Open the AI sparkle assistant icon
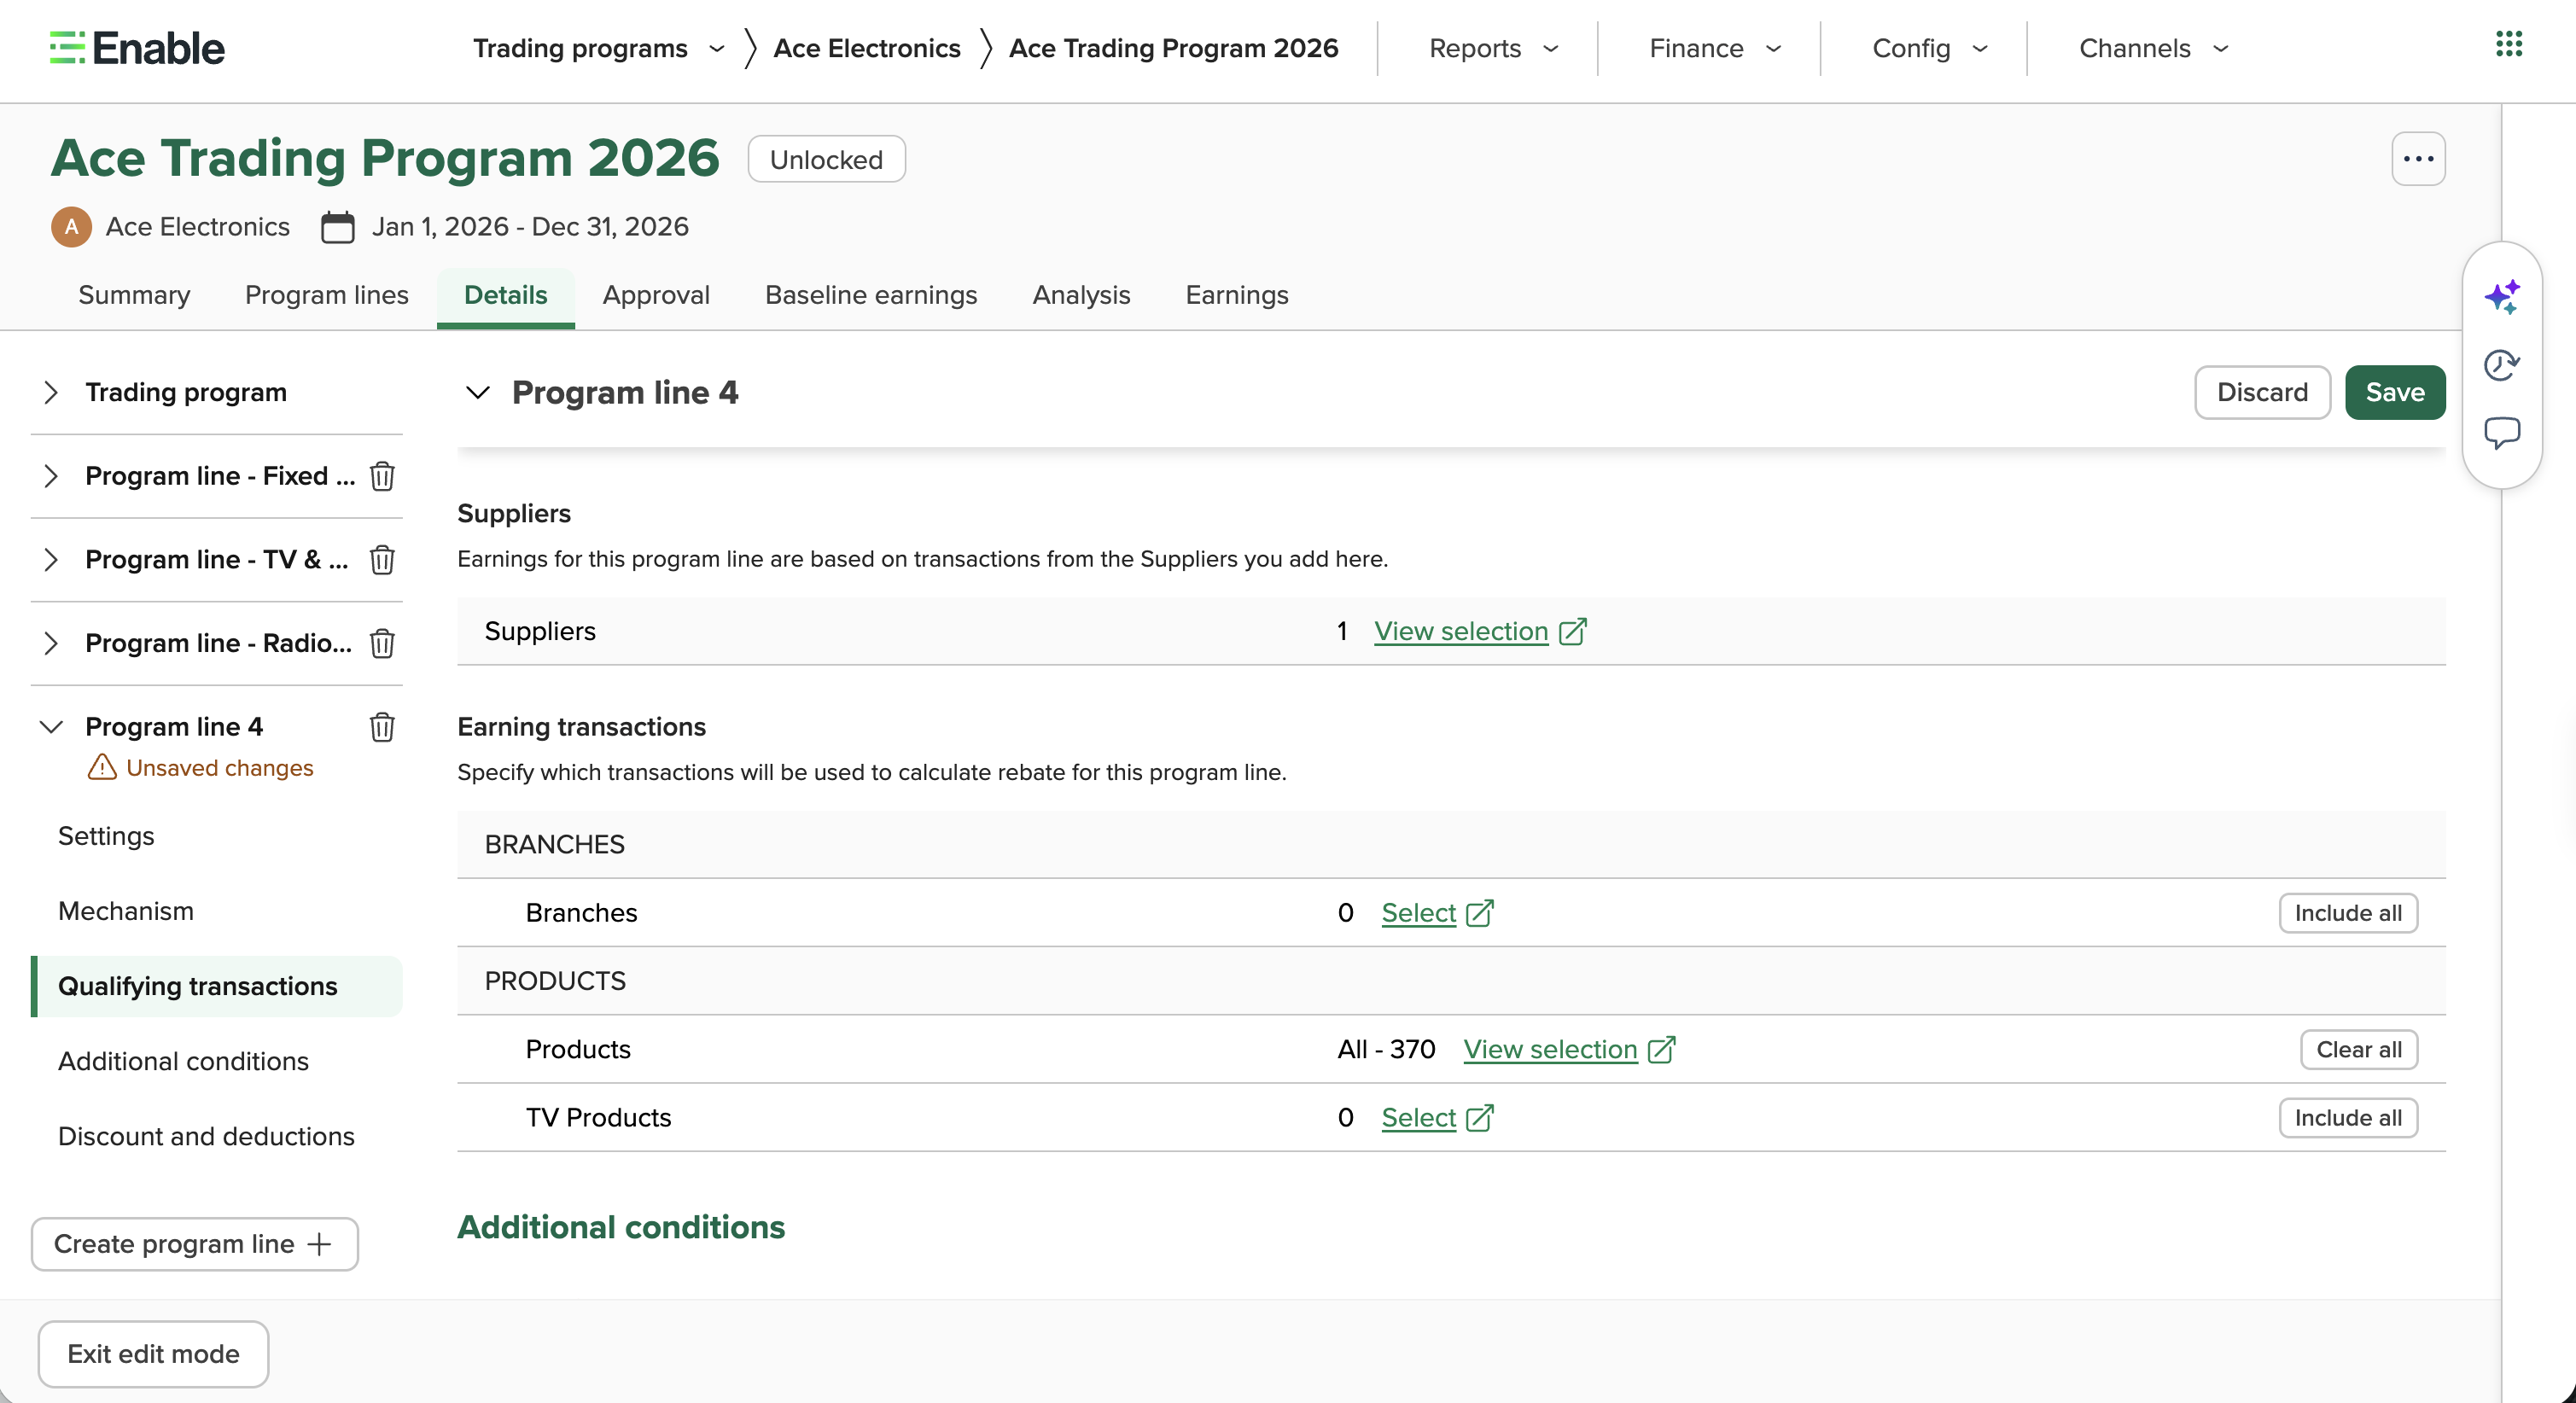This screenshot has width=2576, height=1403. click(x=2502, y=297)
